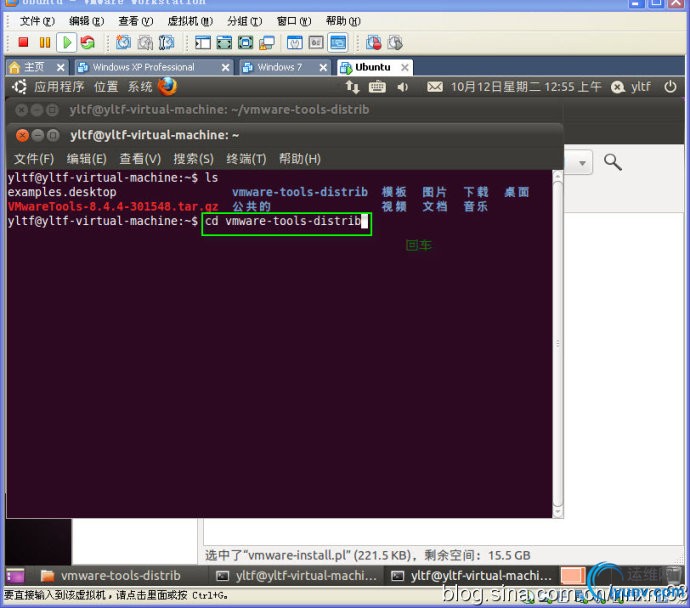
Task: Click the date and time clock in panel
Action: pyautogui.click(x=526, y=87)
